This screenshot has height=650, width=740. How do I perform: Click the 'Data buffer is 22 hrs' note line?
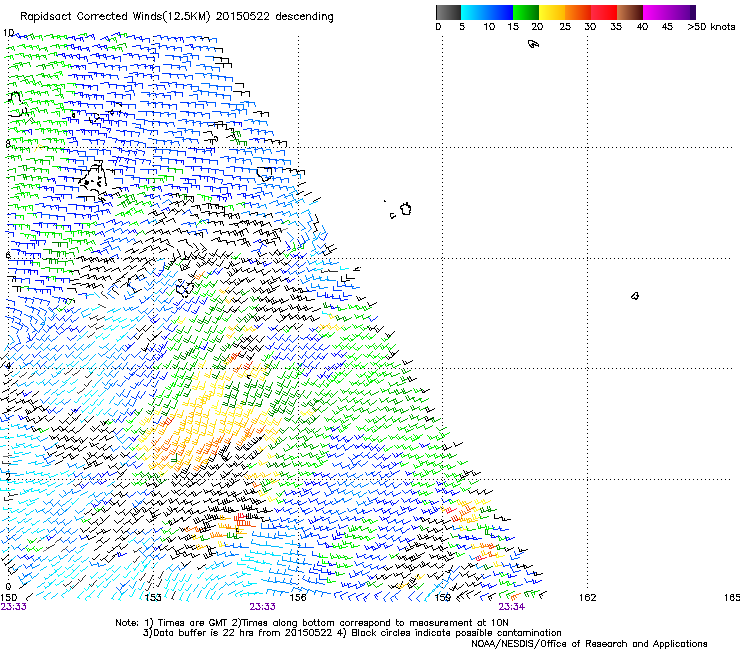352,633
